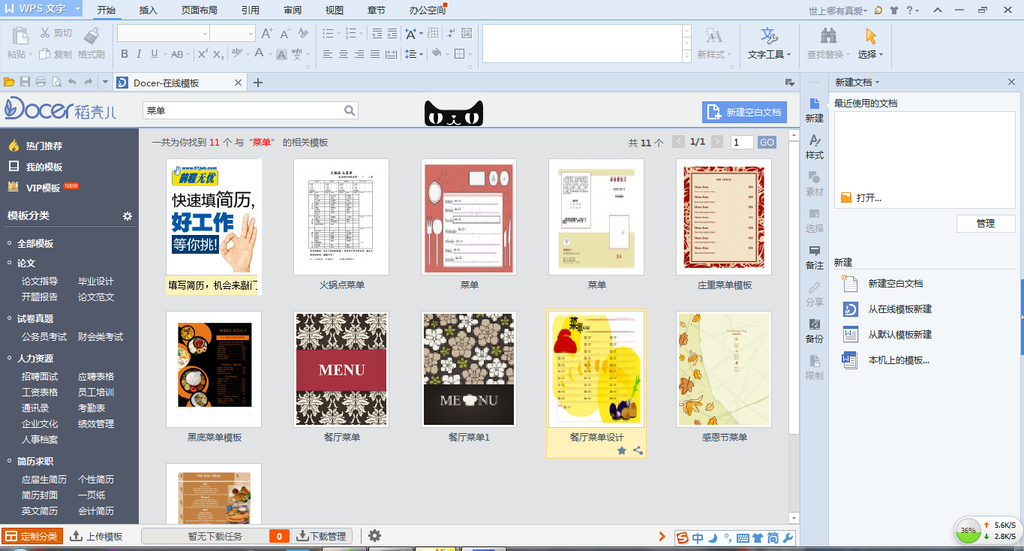Toggle Sogou 中 Chinese/English input mode
The image size is (1024, 551).
697,537
